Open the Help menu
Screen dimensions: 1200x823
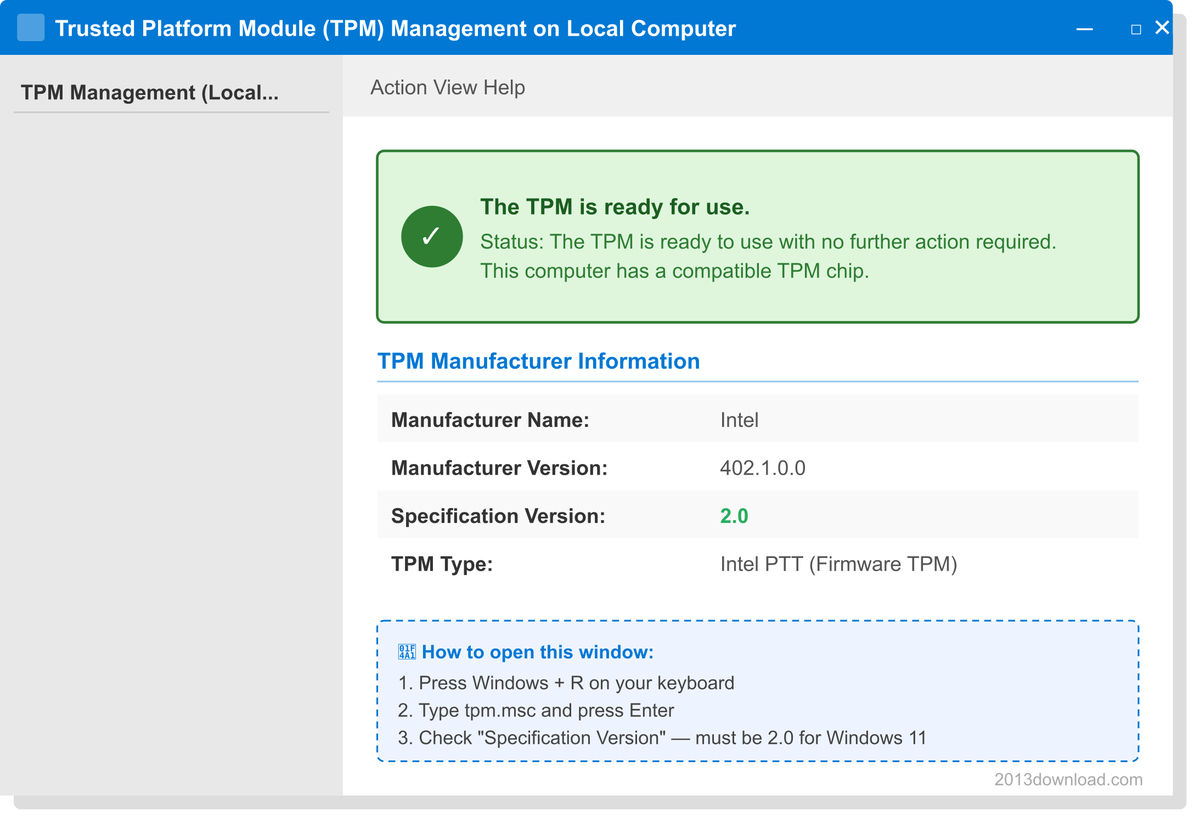click(x=504, y=88)
